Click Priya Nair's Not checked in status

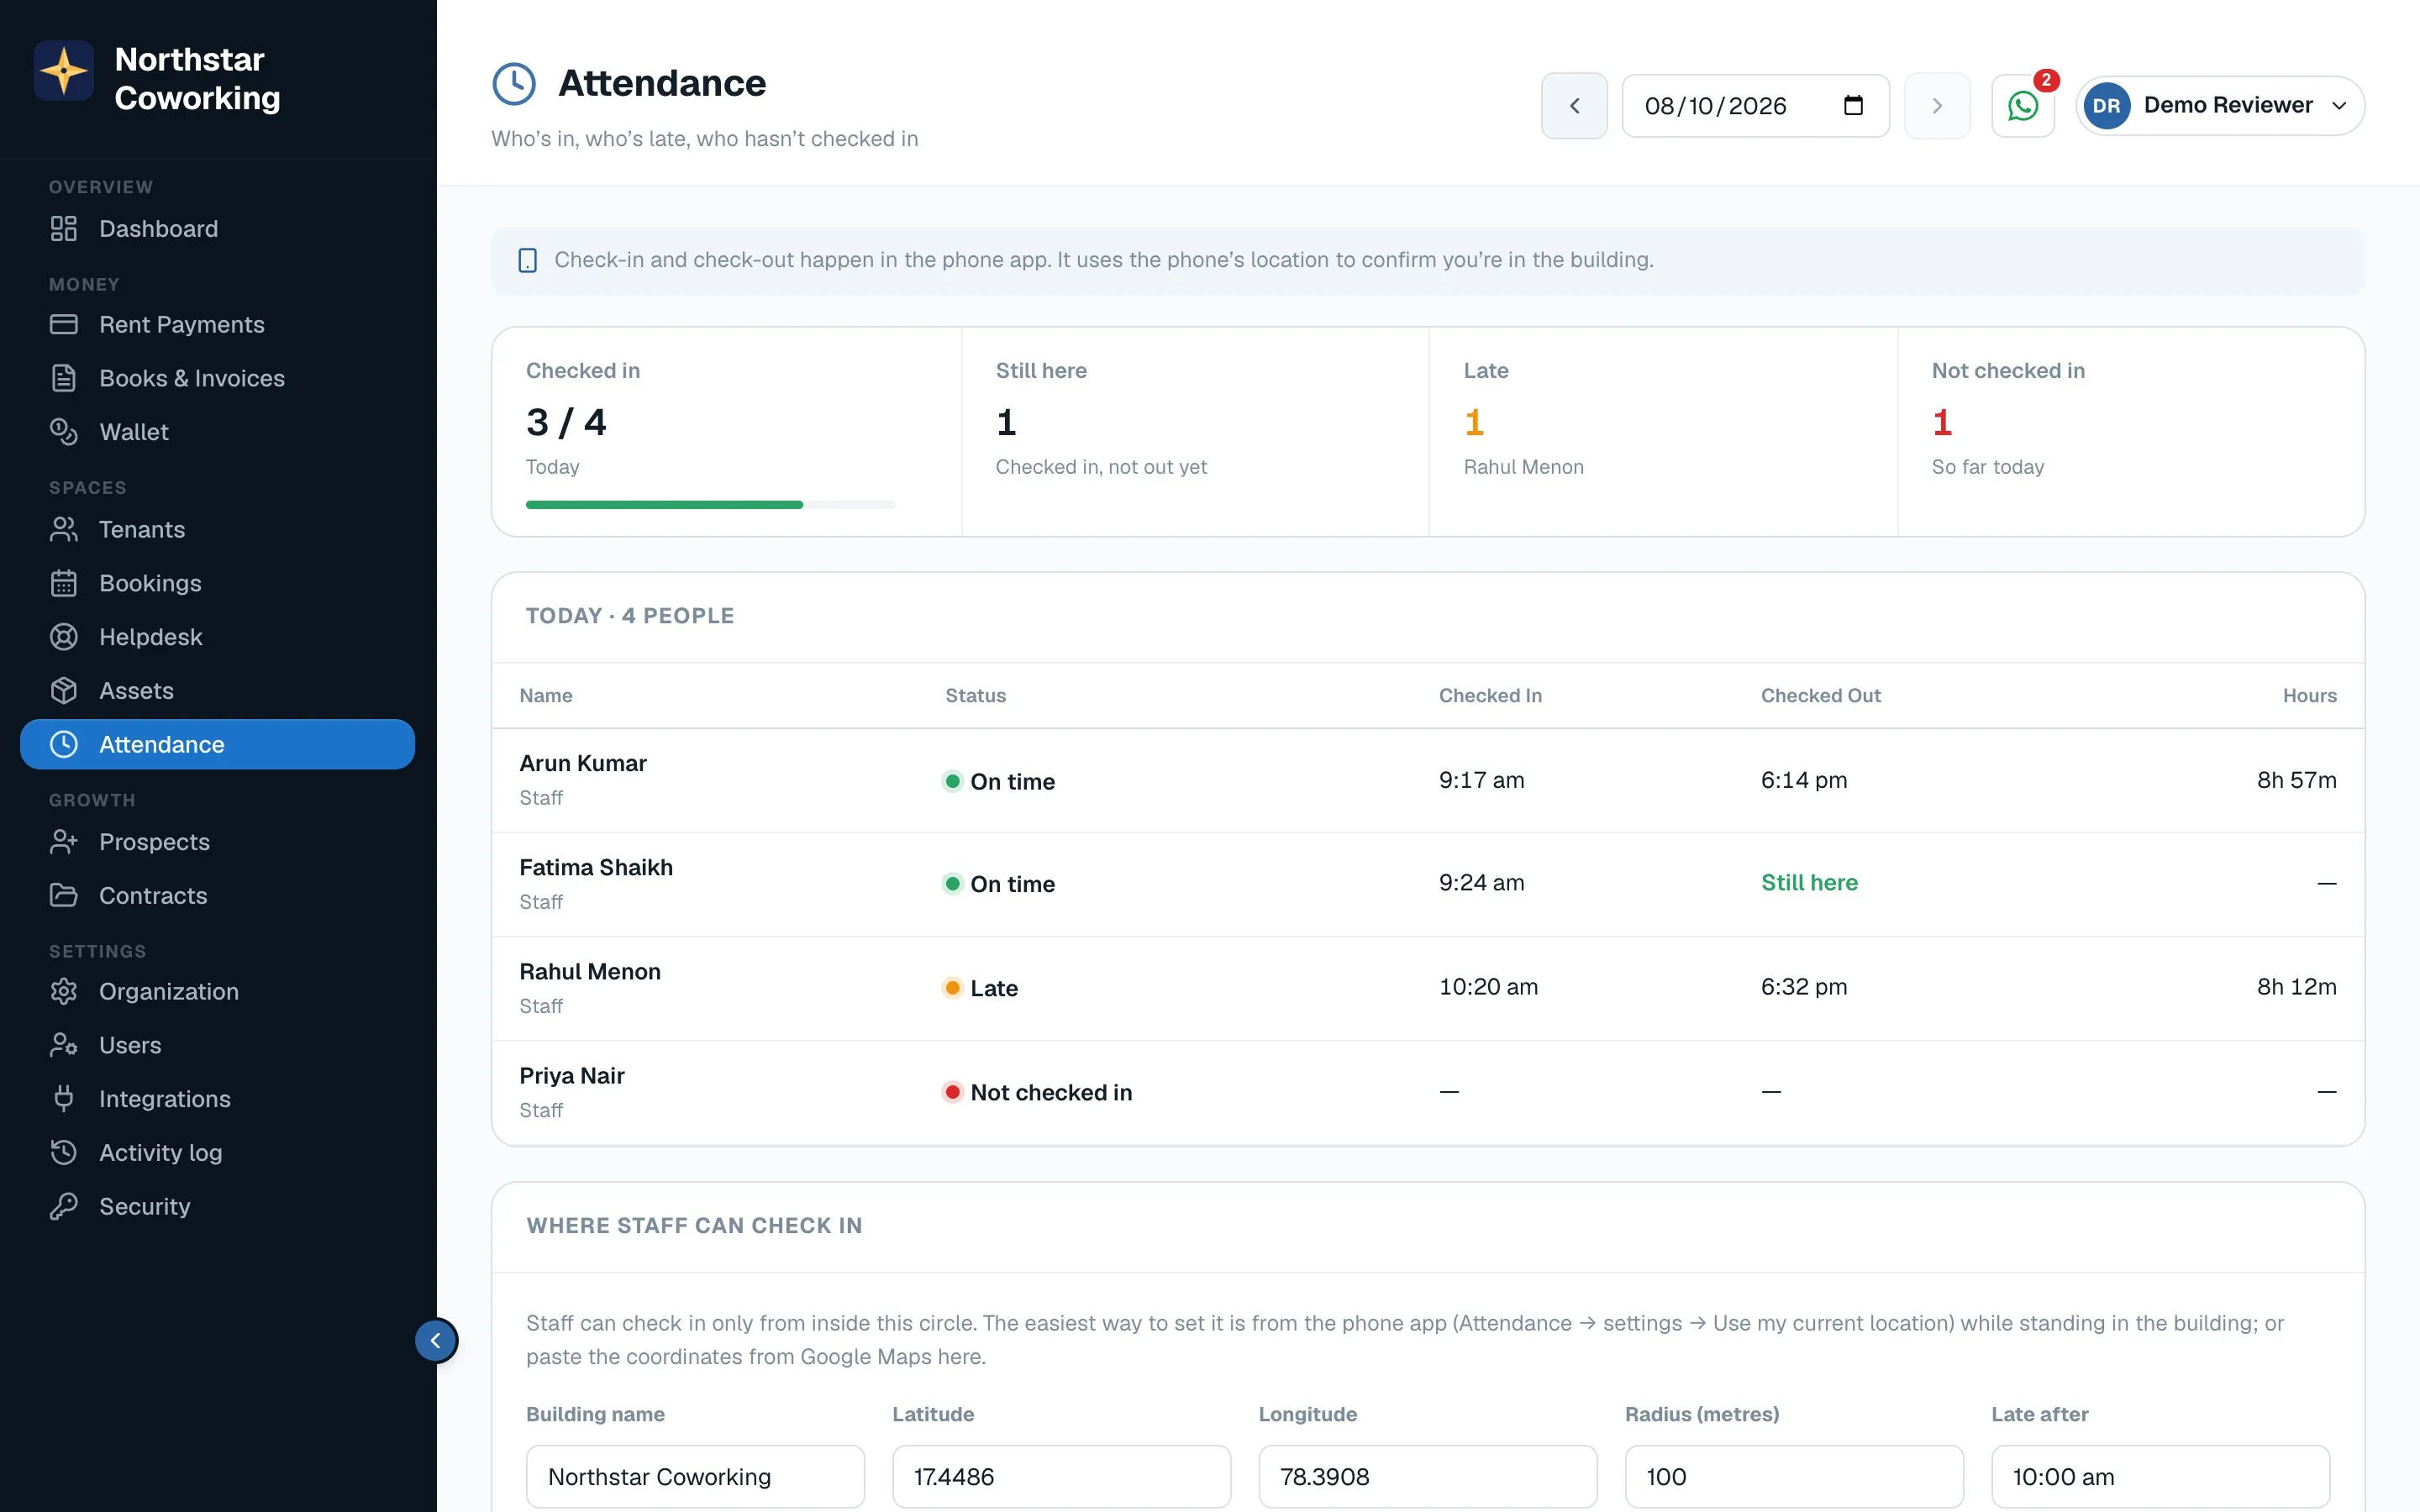(x=1038, y=1092)
